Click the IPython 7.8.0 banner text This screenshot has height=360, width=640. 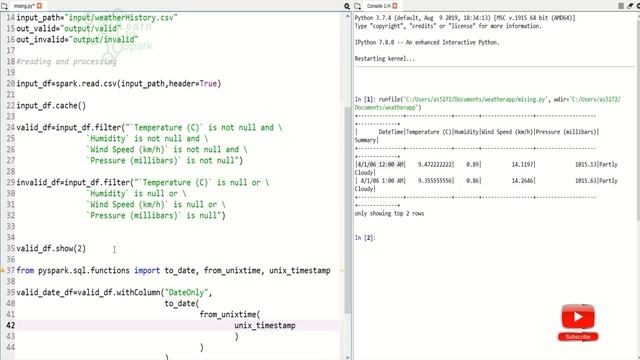[427, 42]
